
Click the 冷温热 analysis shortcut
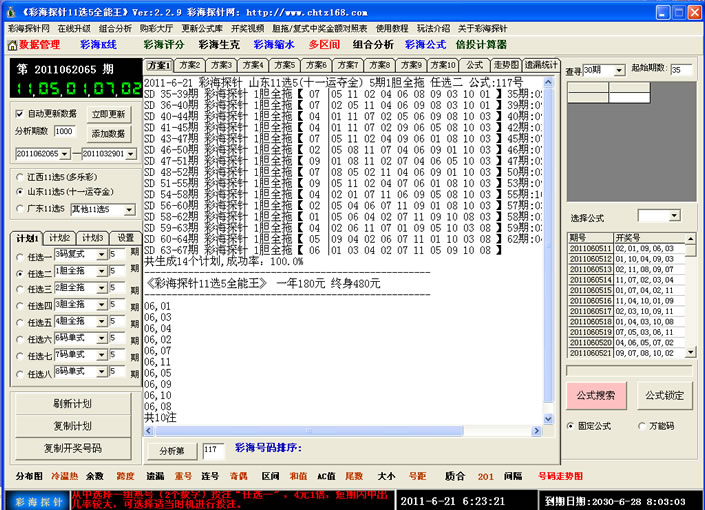coord(64,477)
